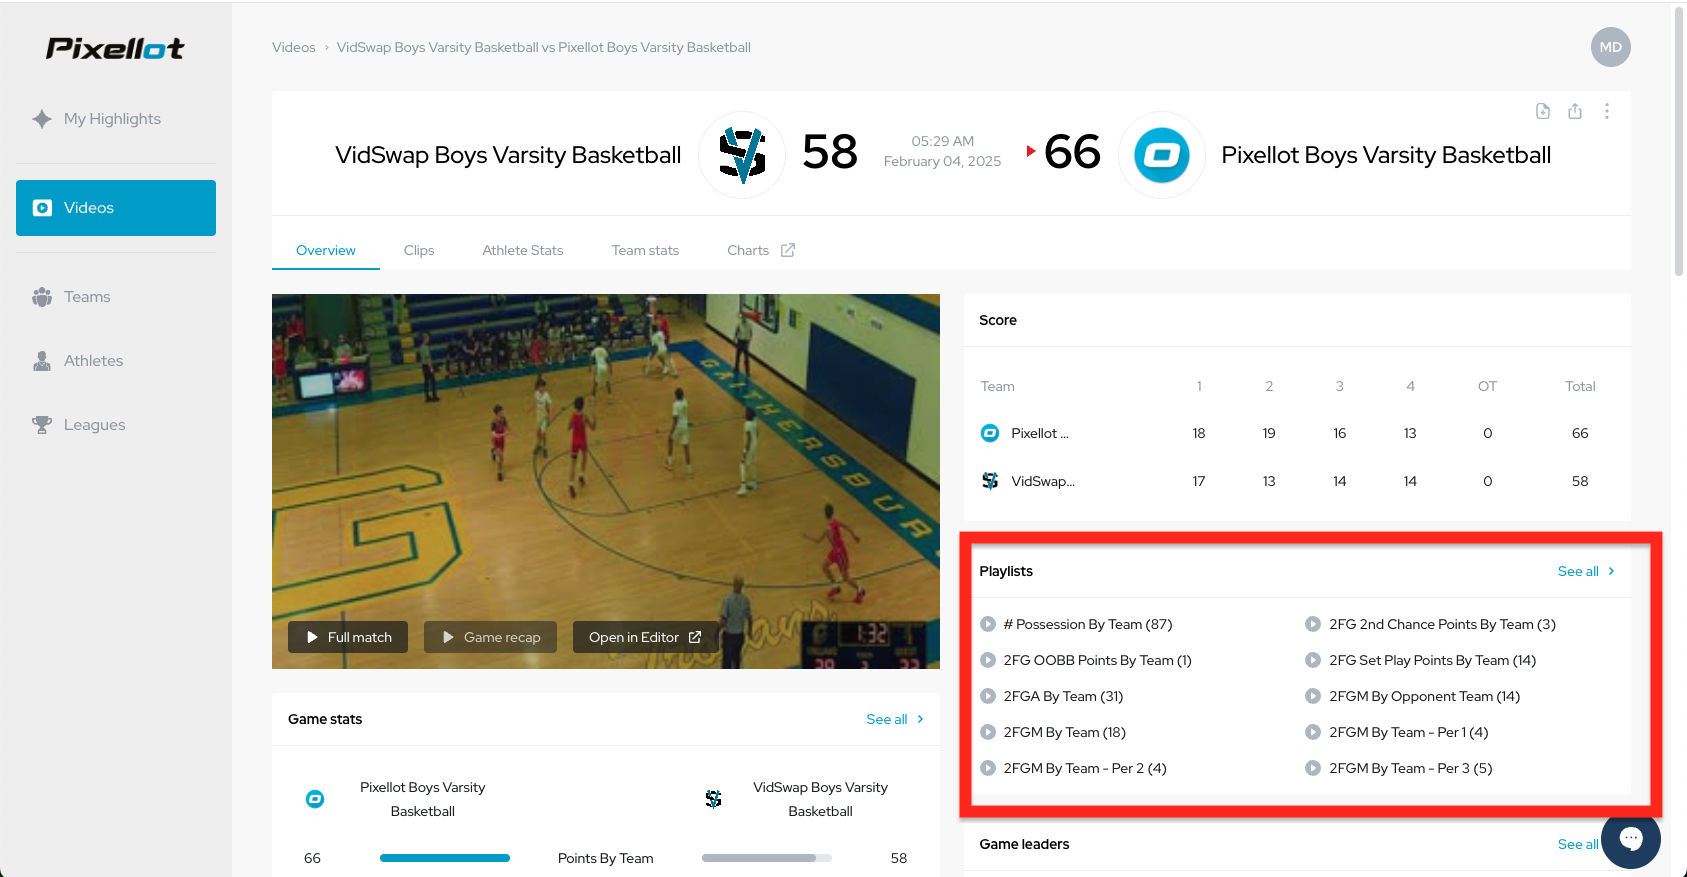This screenshot has width=1687, height=877.
Task: Click the Pixellot logo in sidebar
Action: click(115, 48)
